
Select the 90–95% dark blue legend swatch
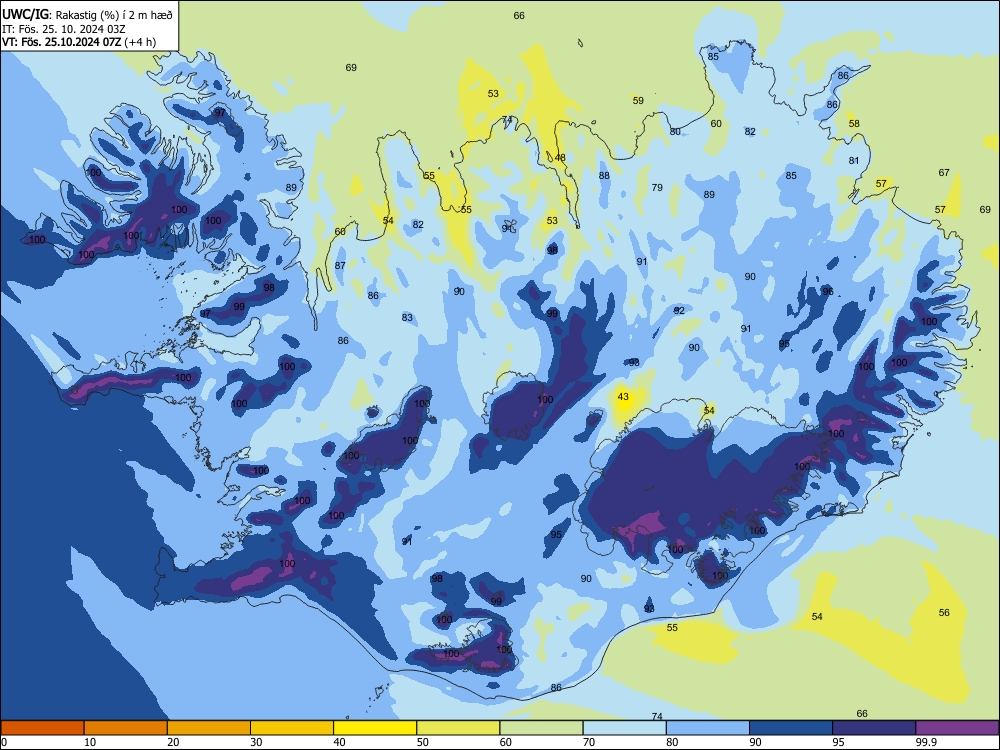pyautogui.click(x=791, y=728)
